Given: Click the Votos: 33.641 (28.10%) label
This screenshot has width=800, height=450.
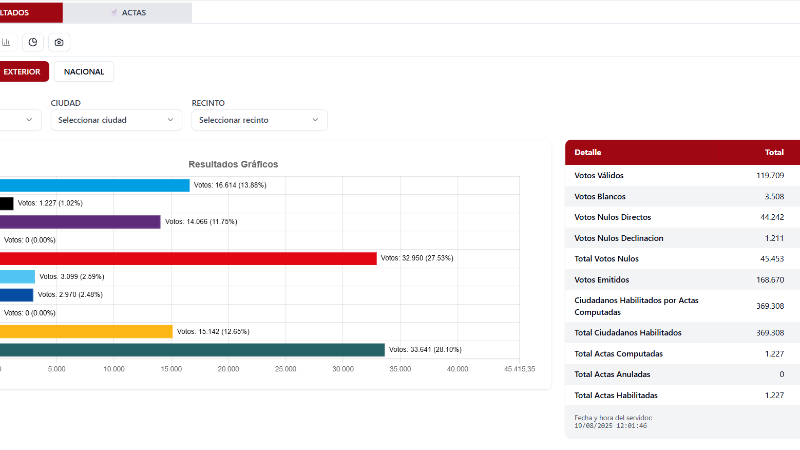Looking at the screenshot, I should [x=425, y=350].
